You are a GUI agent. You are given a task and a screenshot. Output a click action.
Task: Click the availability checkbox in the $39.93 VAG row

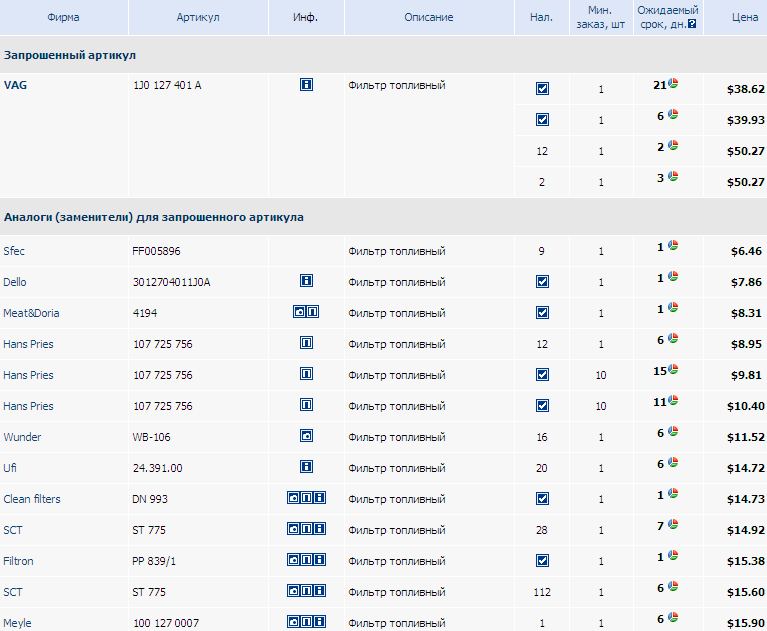coord(542,119)
